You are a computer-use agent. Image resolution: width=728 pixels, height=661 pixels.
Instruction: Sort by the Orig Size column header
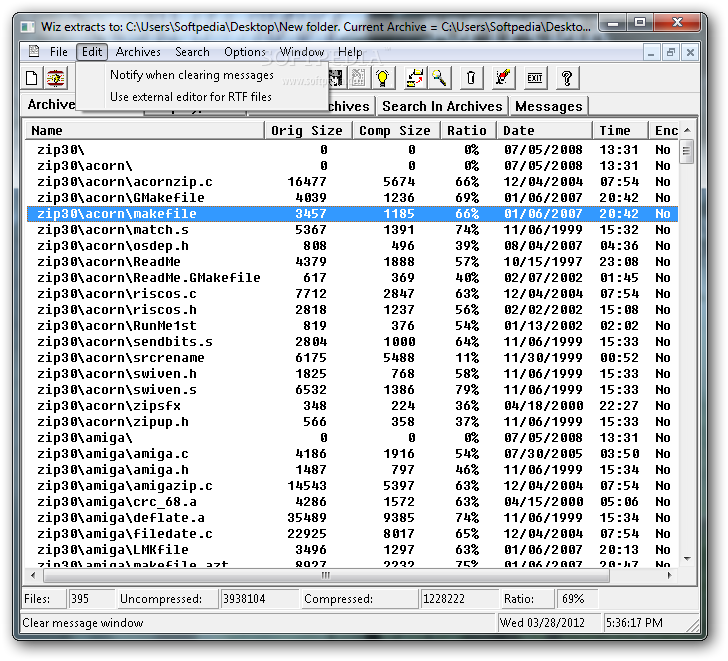click(307, 130)
